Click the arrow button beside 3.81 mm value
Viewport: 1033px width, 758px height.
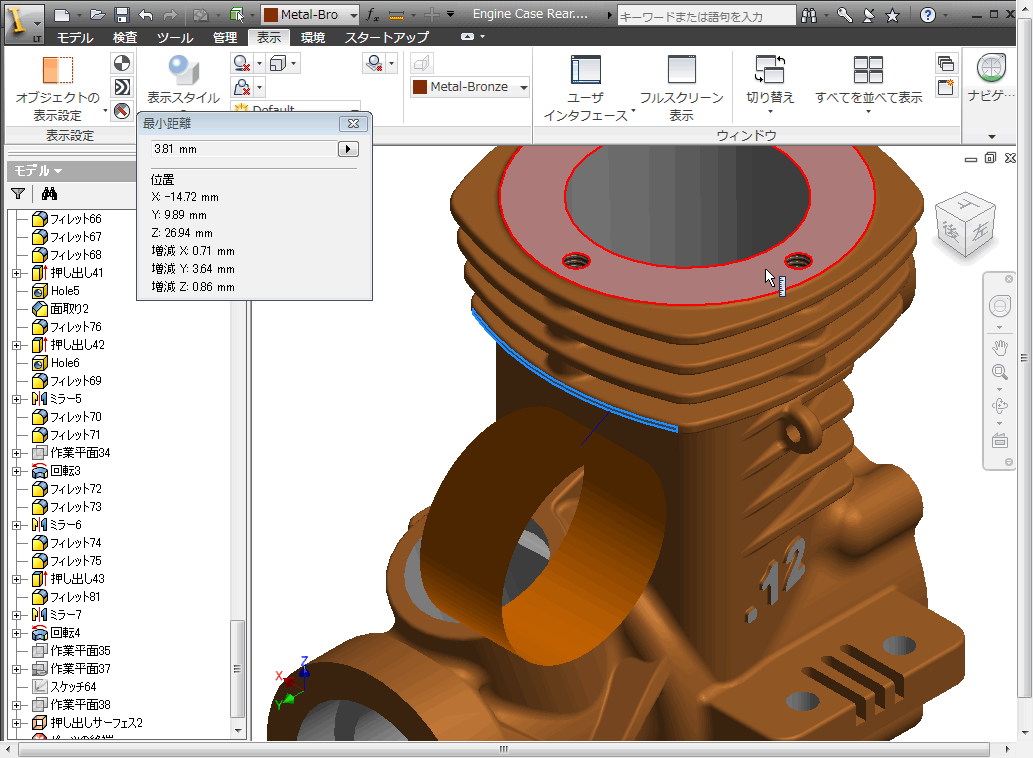(x=348, y=149)
